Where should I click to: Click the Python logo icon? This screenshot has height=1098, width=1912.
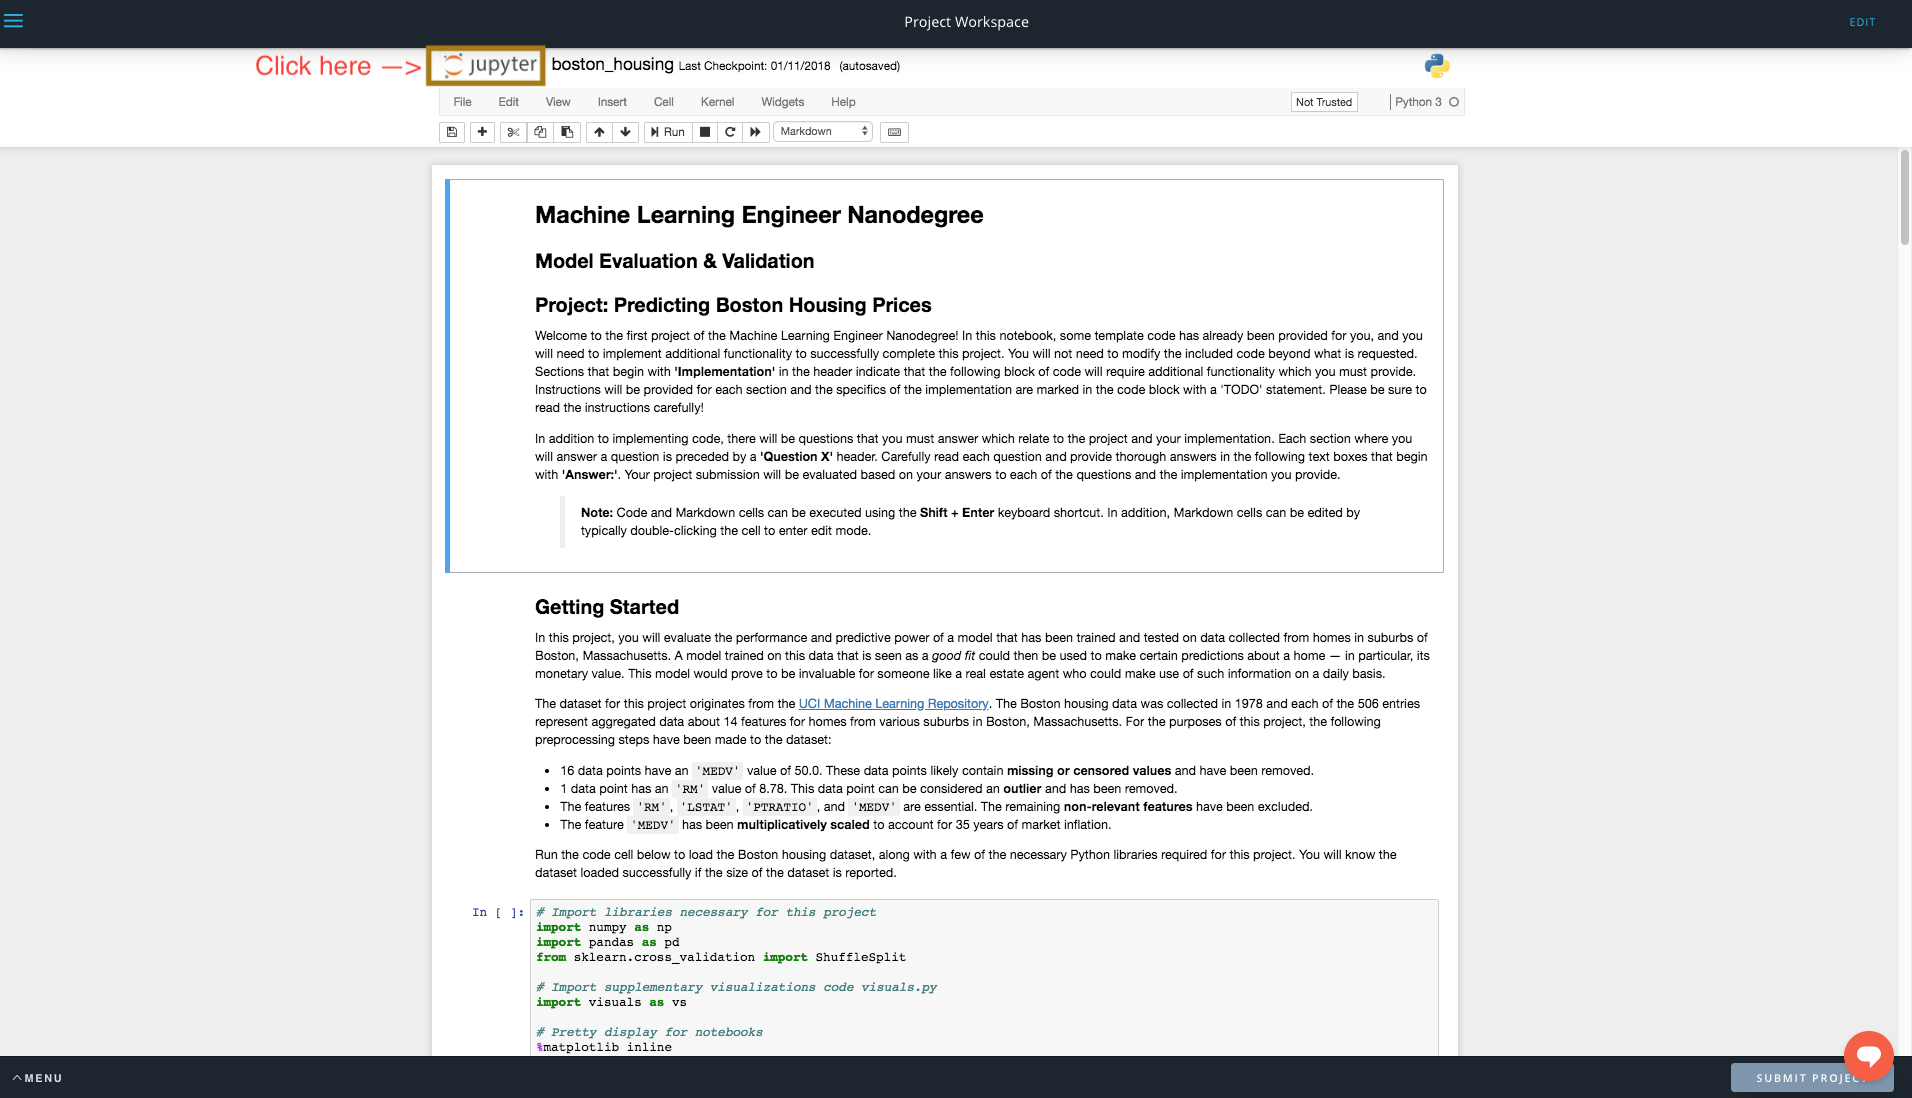click(x=1437, y=66)
